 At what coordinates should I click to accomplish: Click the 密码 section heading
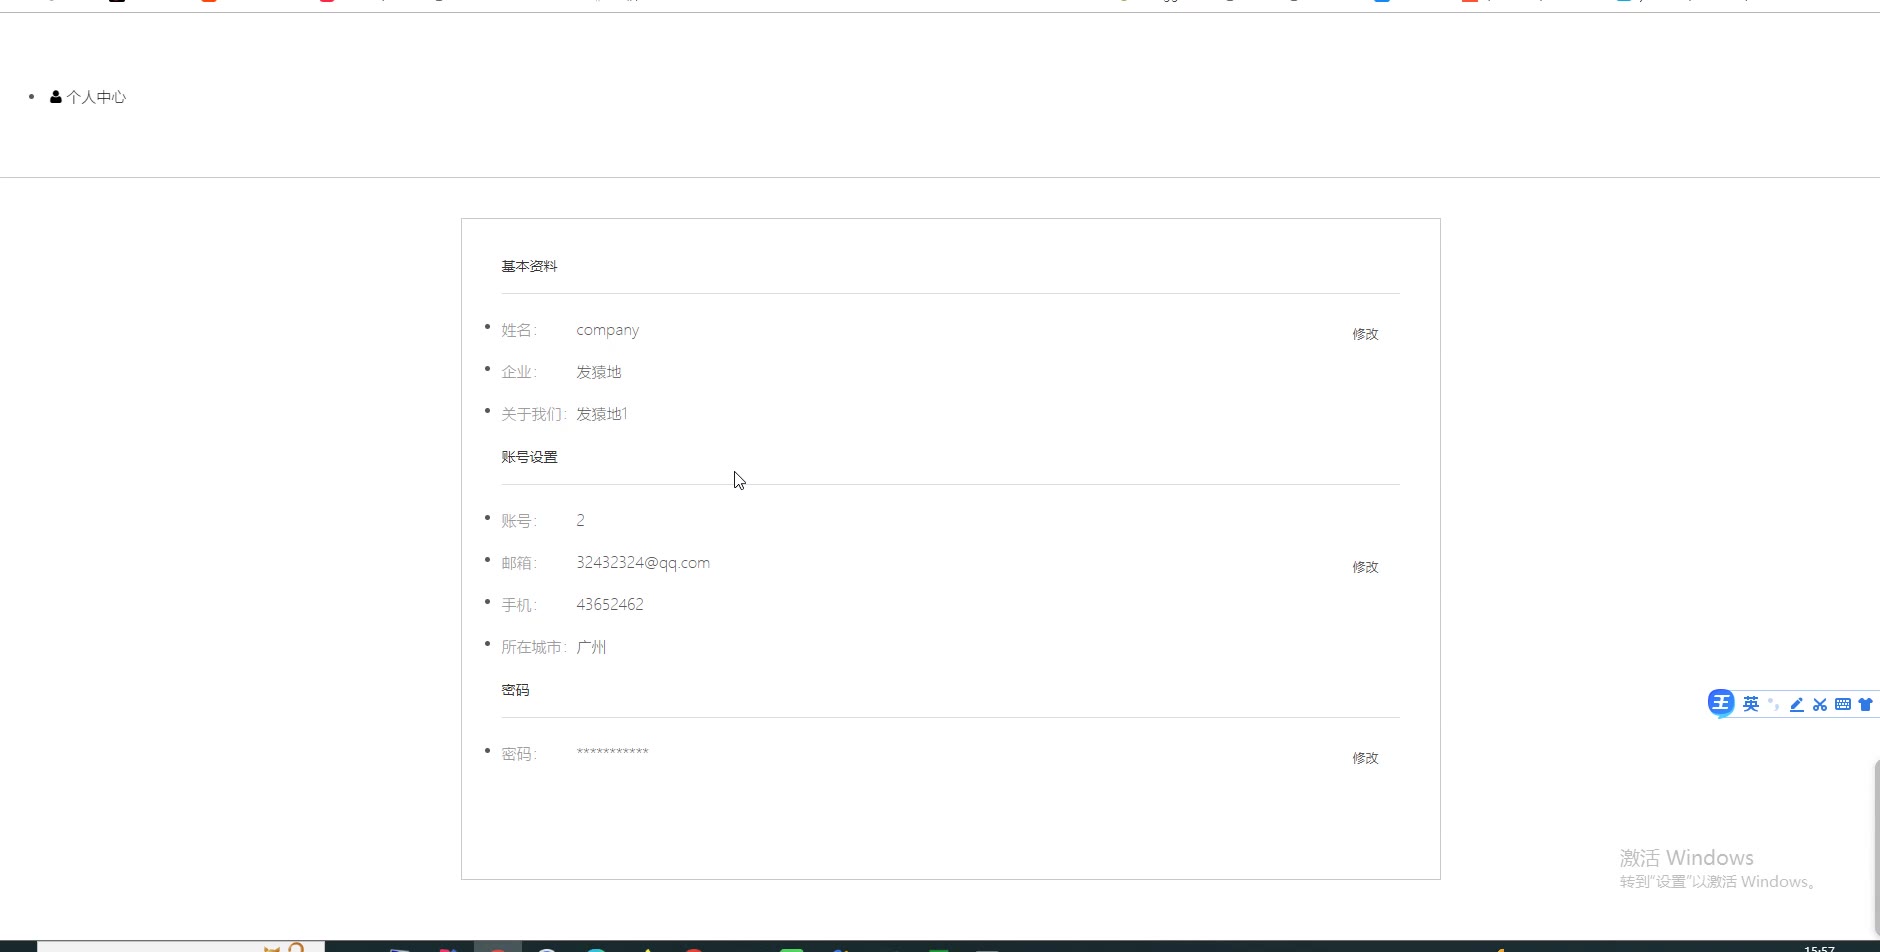515,690
